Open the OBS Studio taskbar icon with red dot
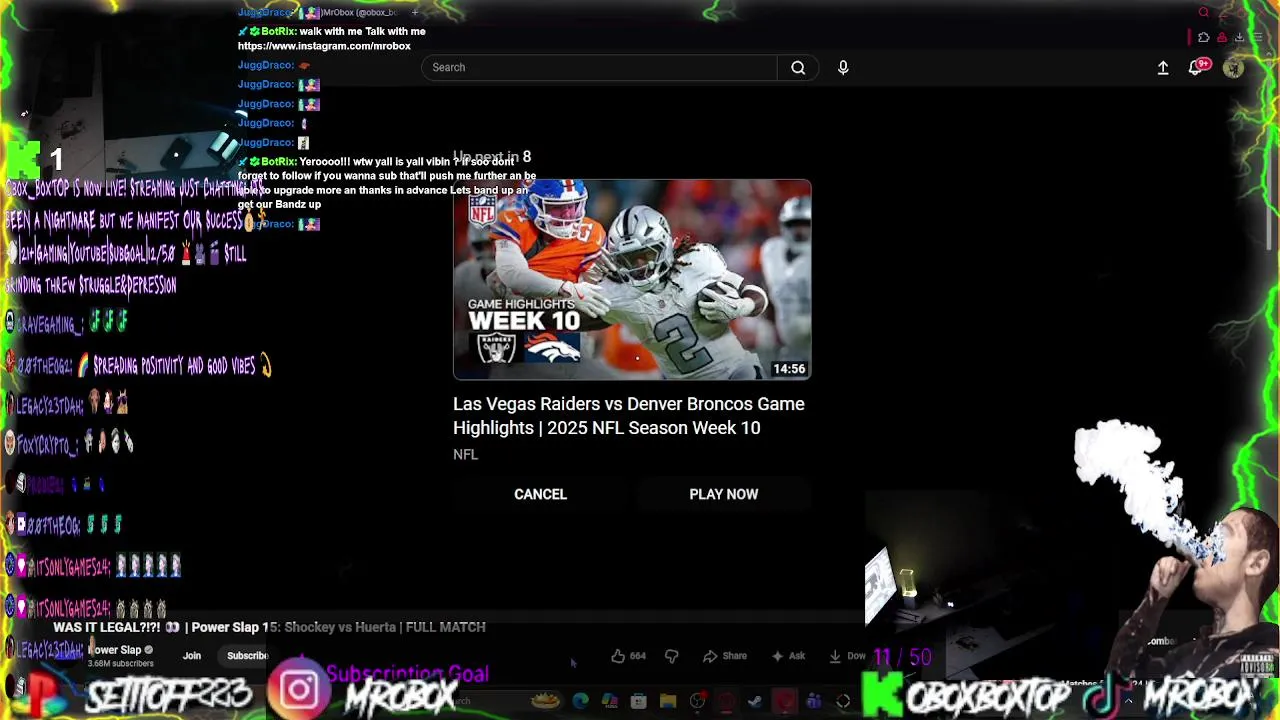 coord(697,701)
